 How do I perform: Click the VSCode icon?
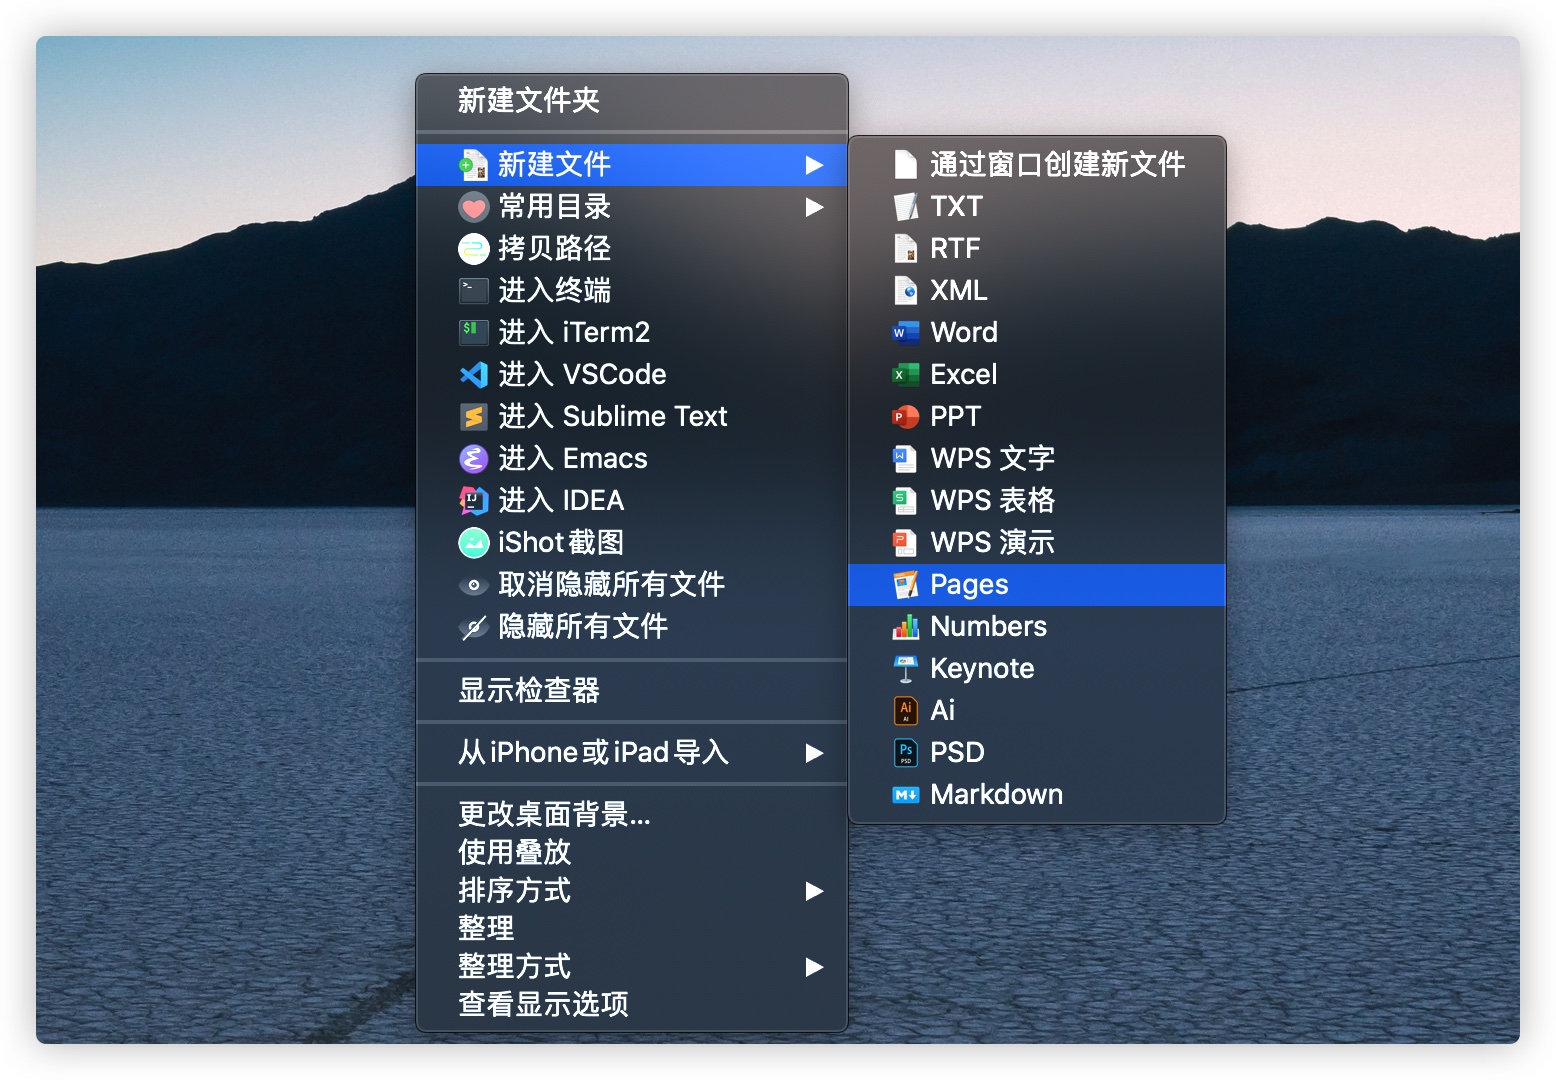[x=473, y=375]
